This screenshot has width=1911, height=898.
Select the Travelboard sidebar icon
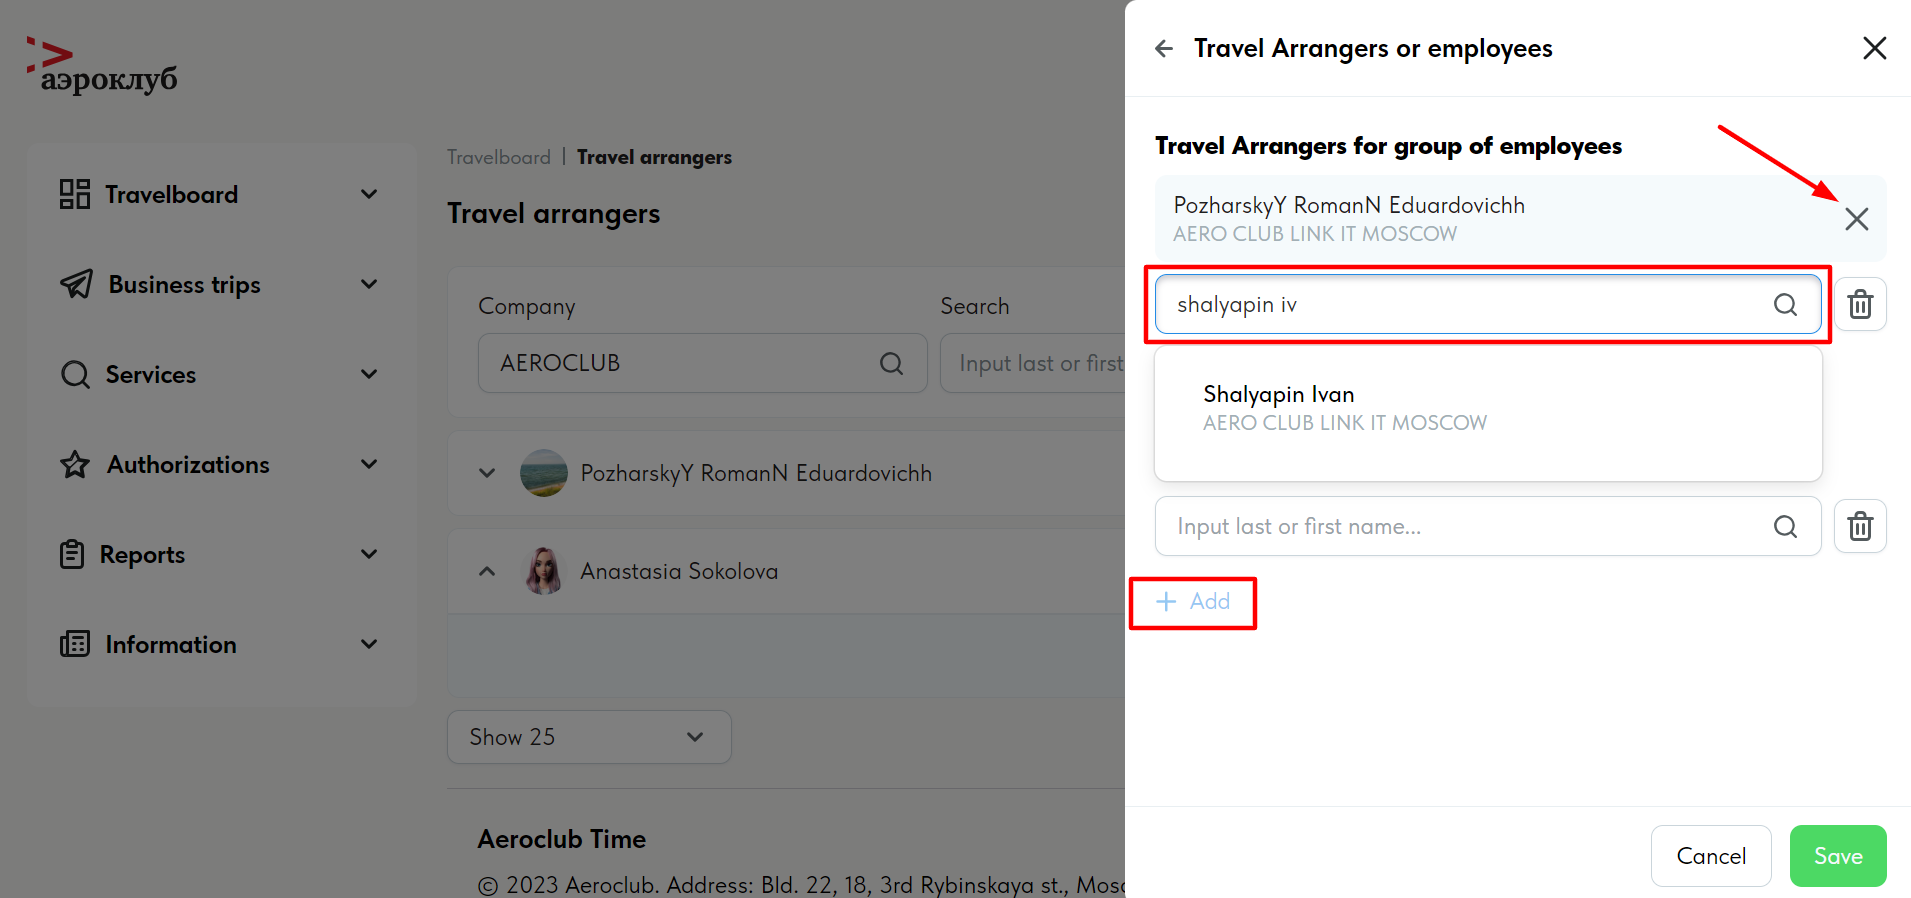pos(73,194)
